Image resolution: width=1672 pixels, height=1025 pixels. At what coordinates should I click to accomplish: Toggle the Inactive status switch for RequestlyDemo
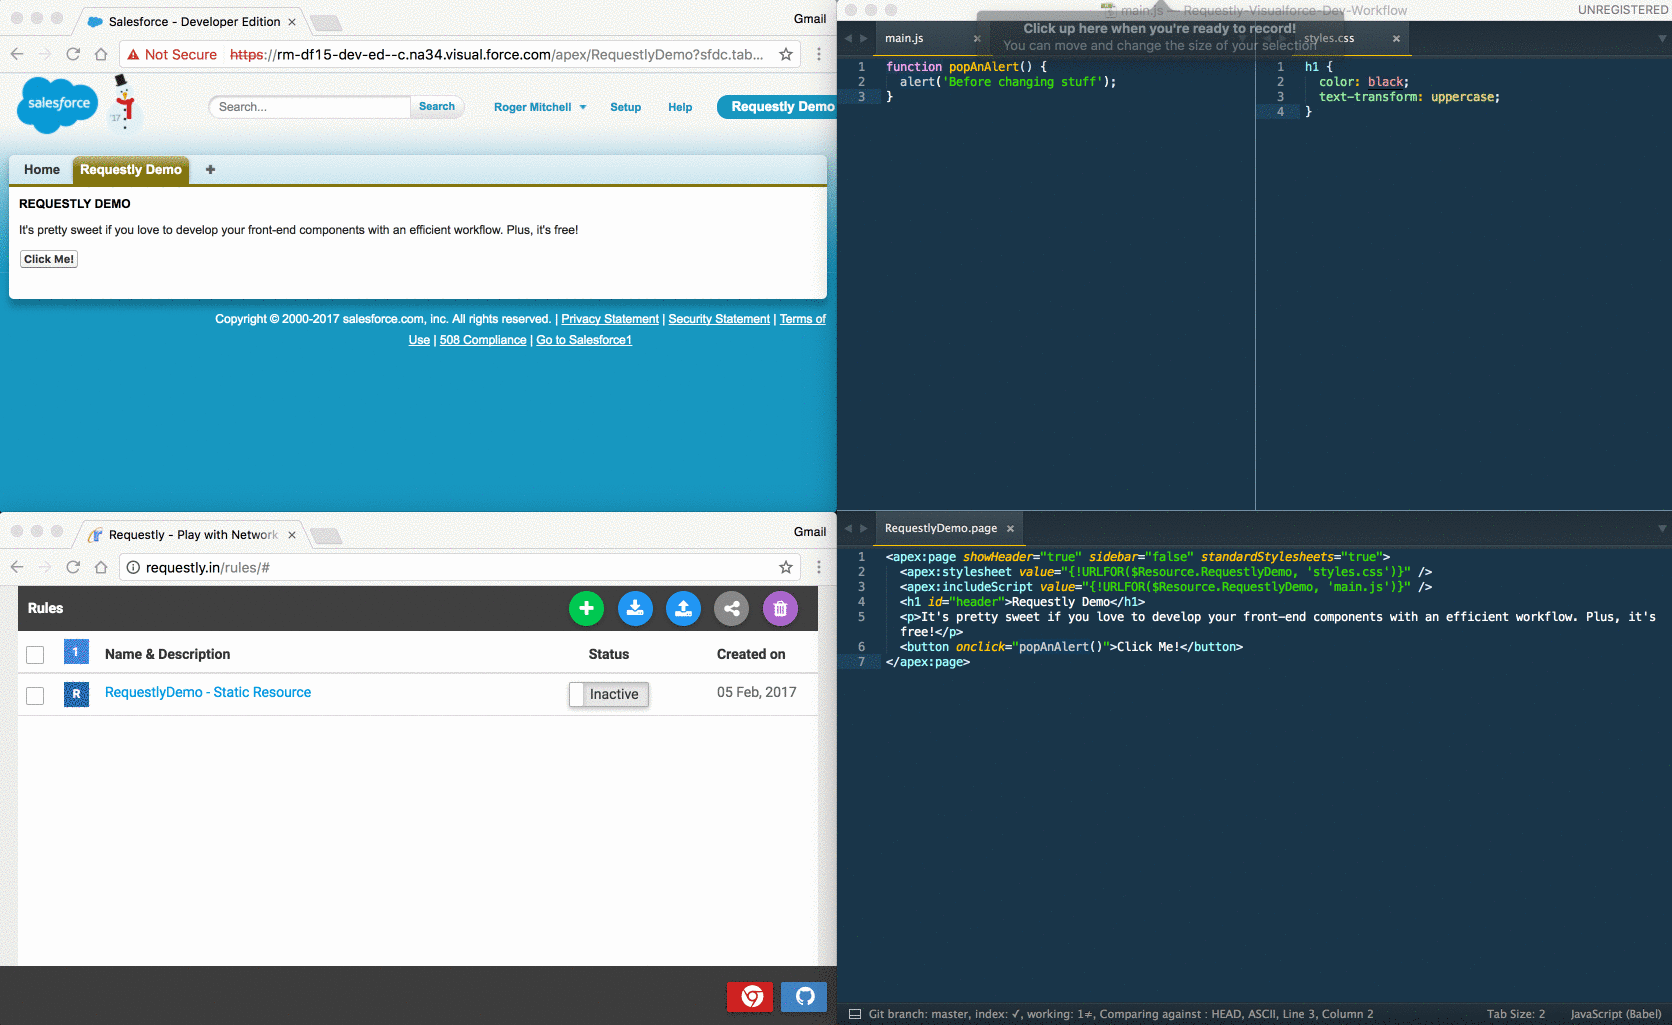[609, 694]
